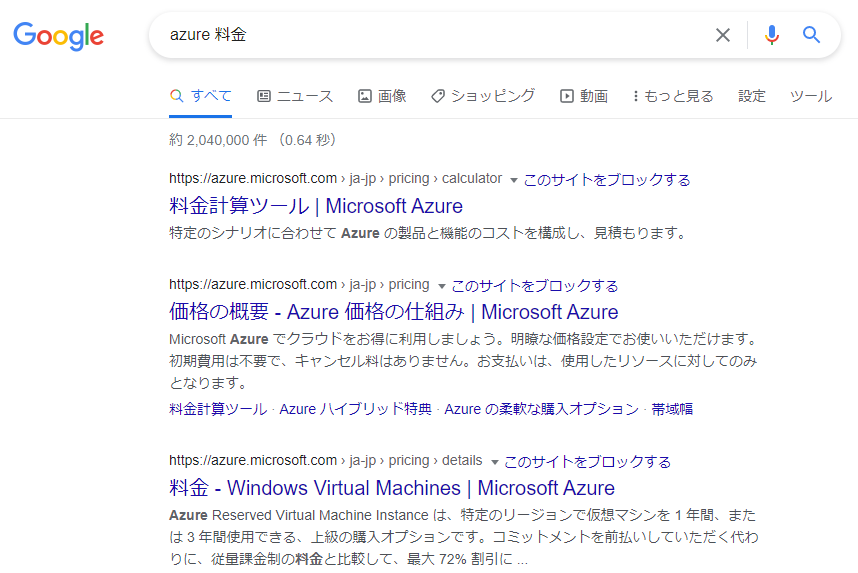Open 料金 - Windows Virtual Machines result
858x573 pixels.
point(392,488)
